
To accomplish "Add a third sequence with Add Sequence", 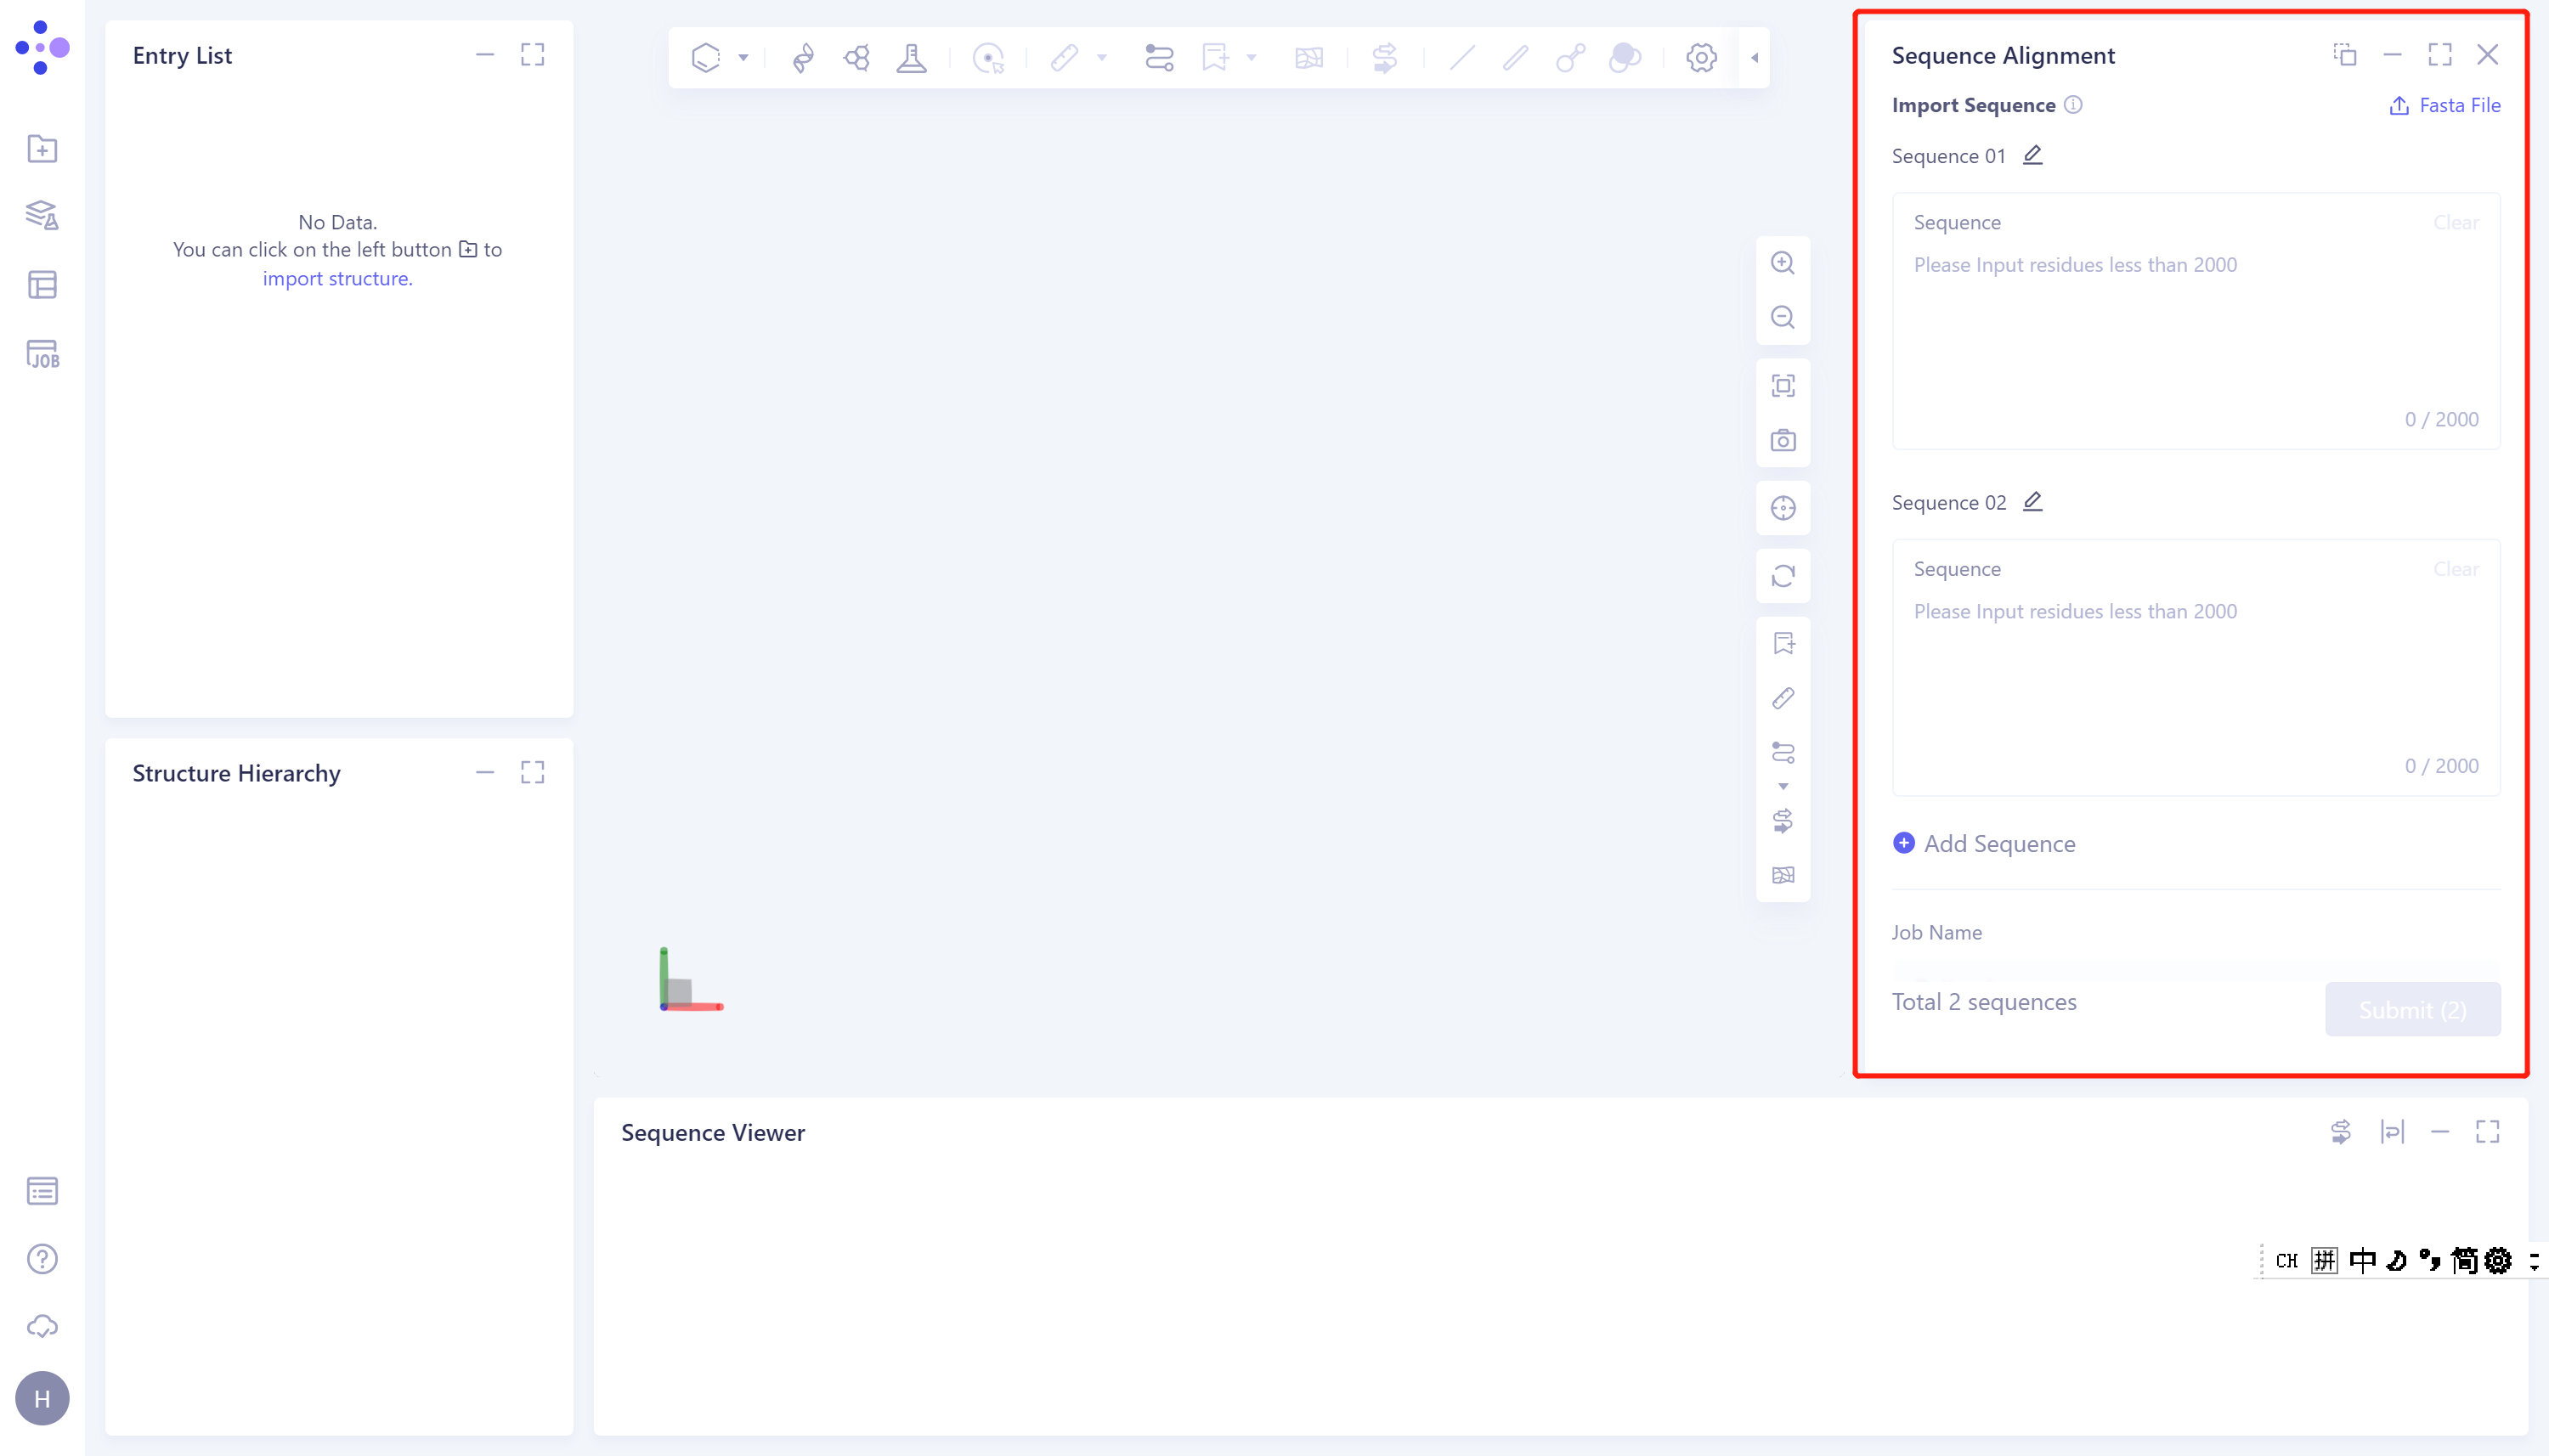I will click(x=1984, y=843).
